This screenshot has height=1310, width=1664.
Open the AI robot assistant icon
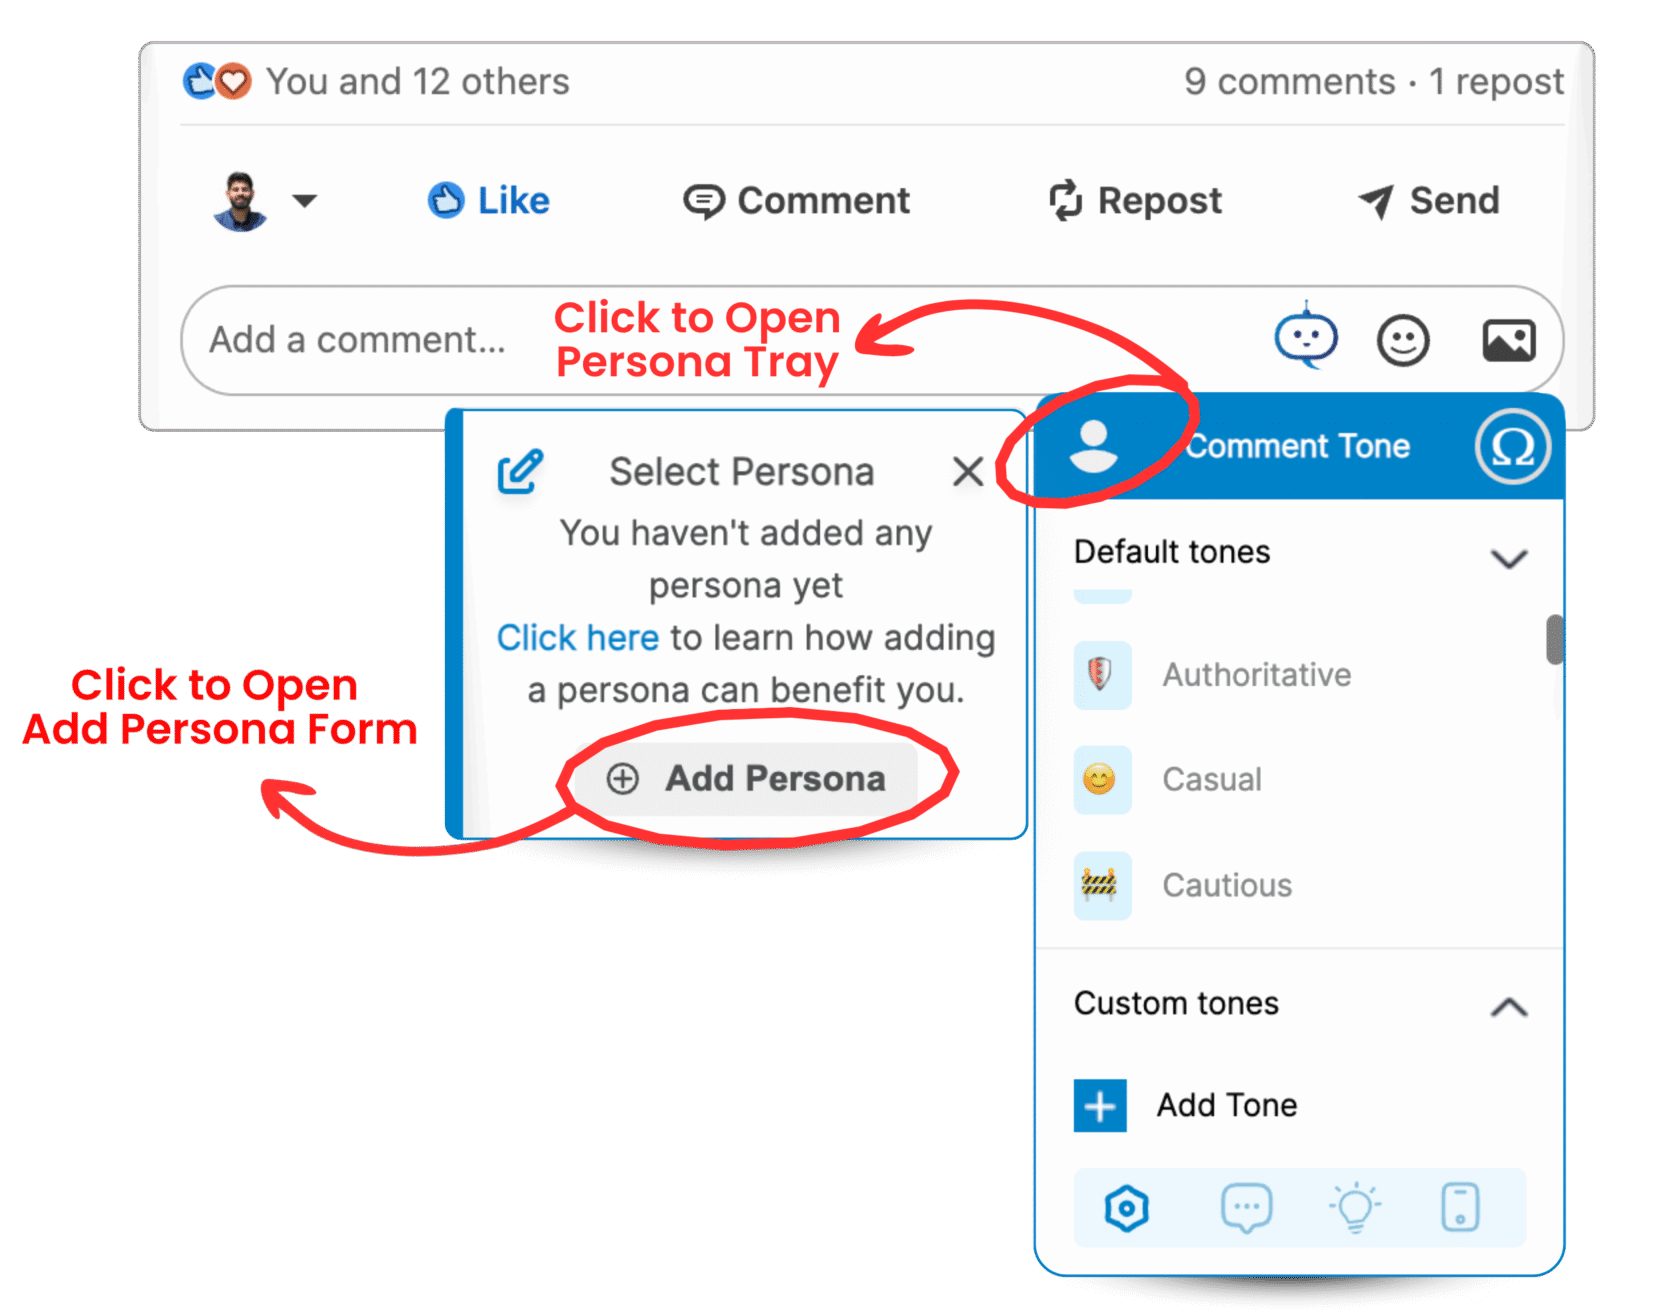(1306, 336)
